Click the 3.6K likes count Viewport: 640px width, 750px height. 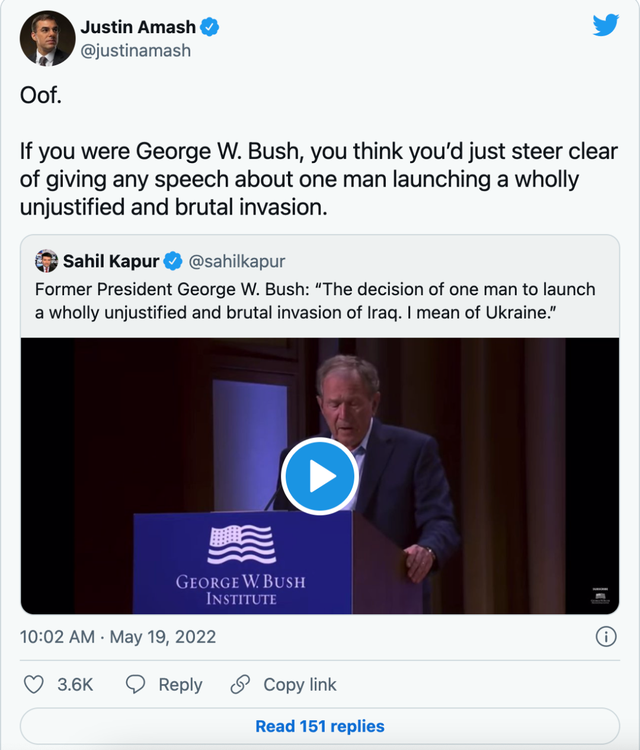75,684
